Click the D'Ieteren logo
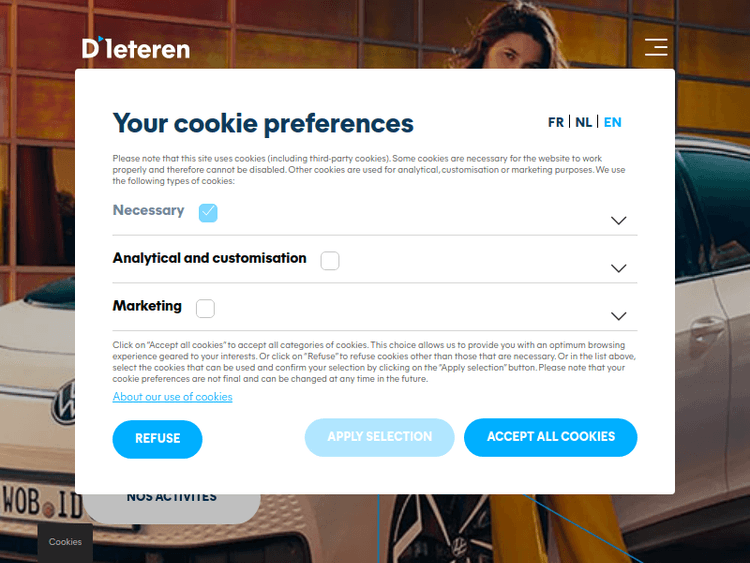750x563 pixels. coord(136,48)
